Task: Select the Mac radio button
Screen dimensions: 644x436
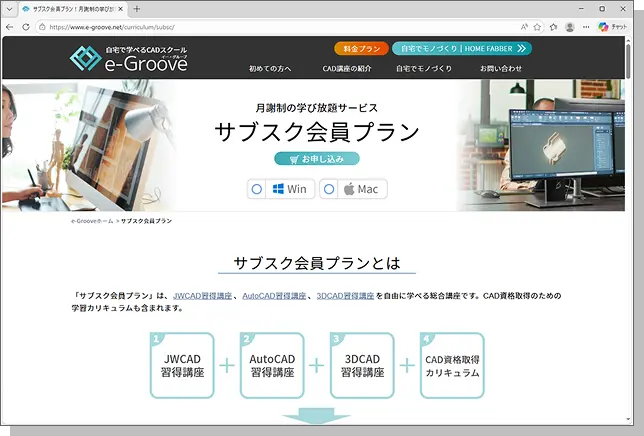Action: 329,189
